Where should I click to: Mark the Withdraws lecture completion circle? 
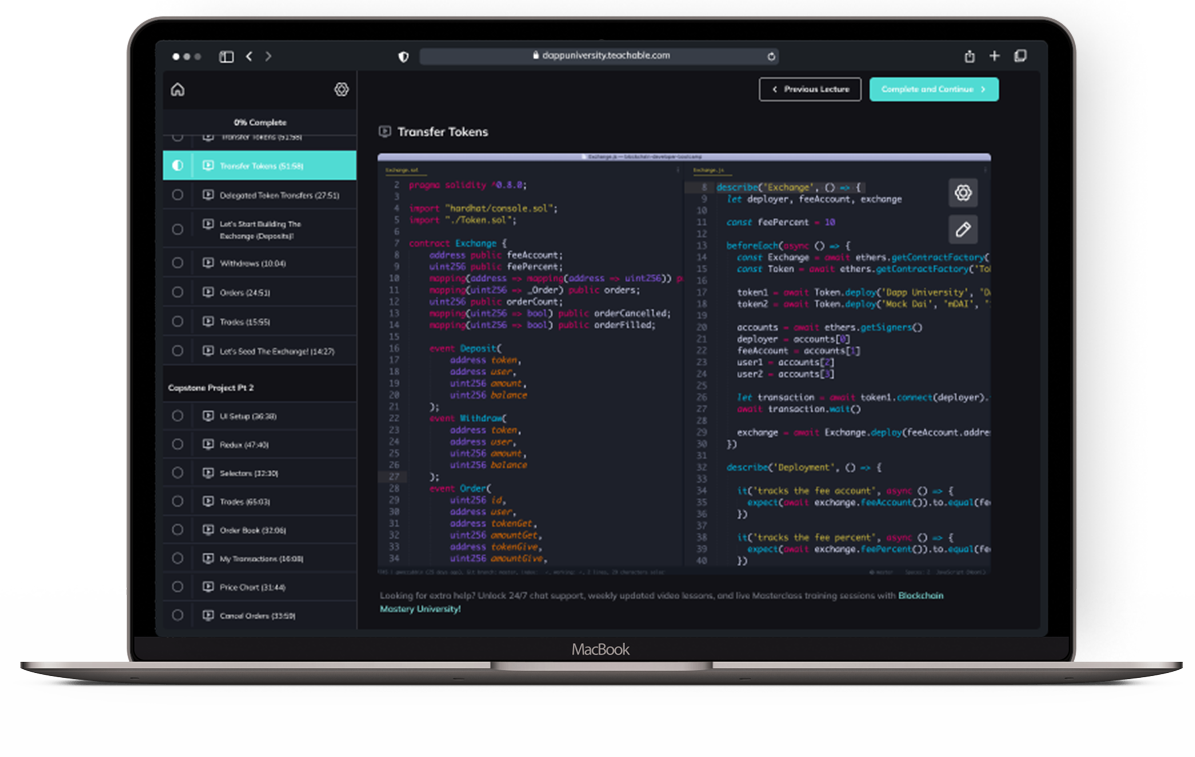click(178, 263)
